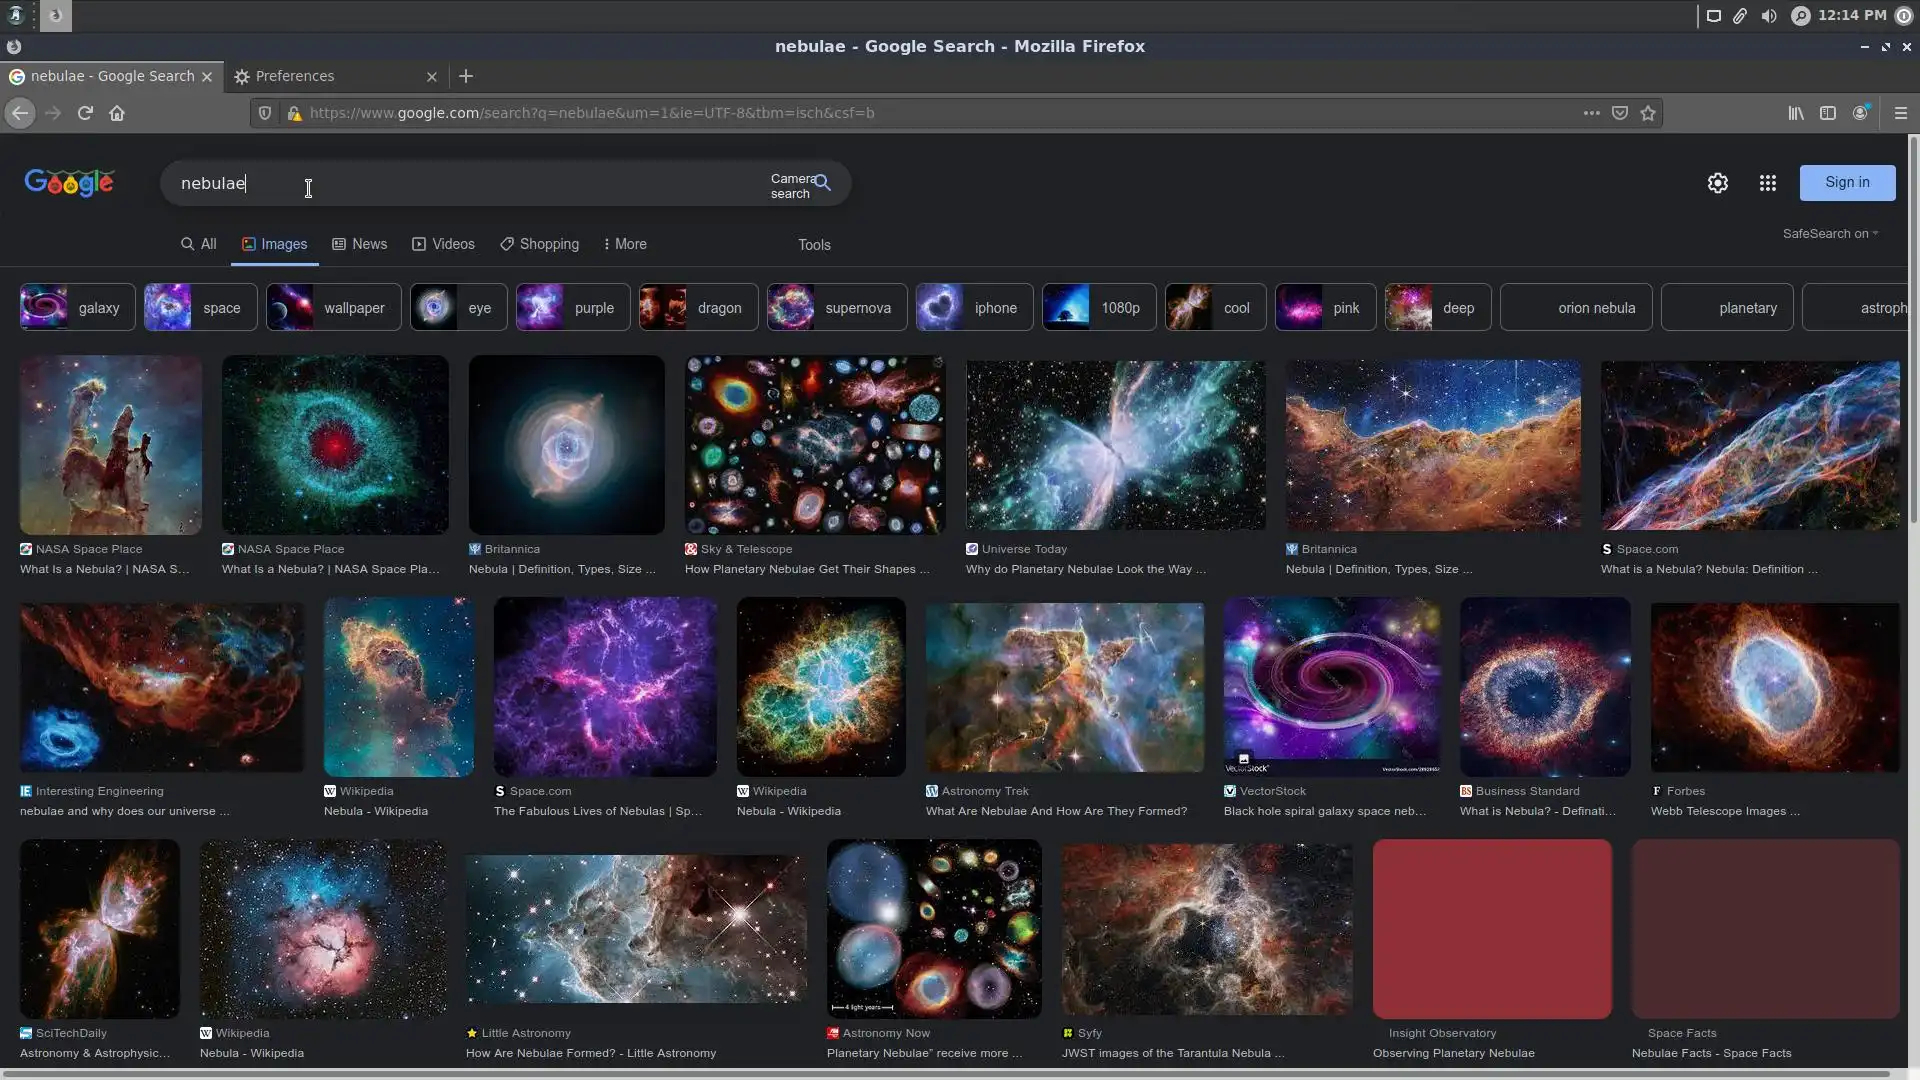
Task: Click the Google settings gear icon
Action: (x=1717, y=183)
